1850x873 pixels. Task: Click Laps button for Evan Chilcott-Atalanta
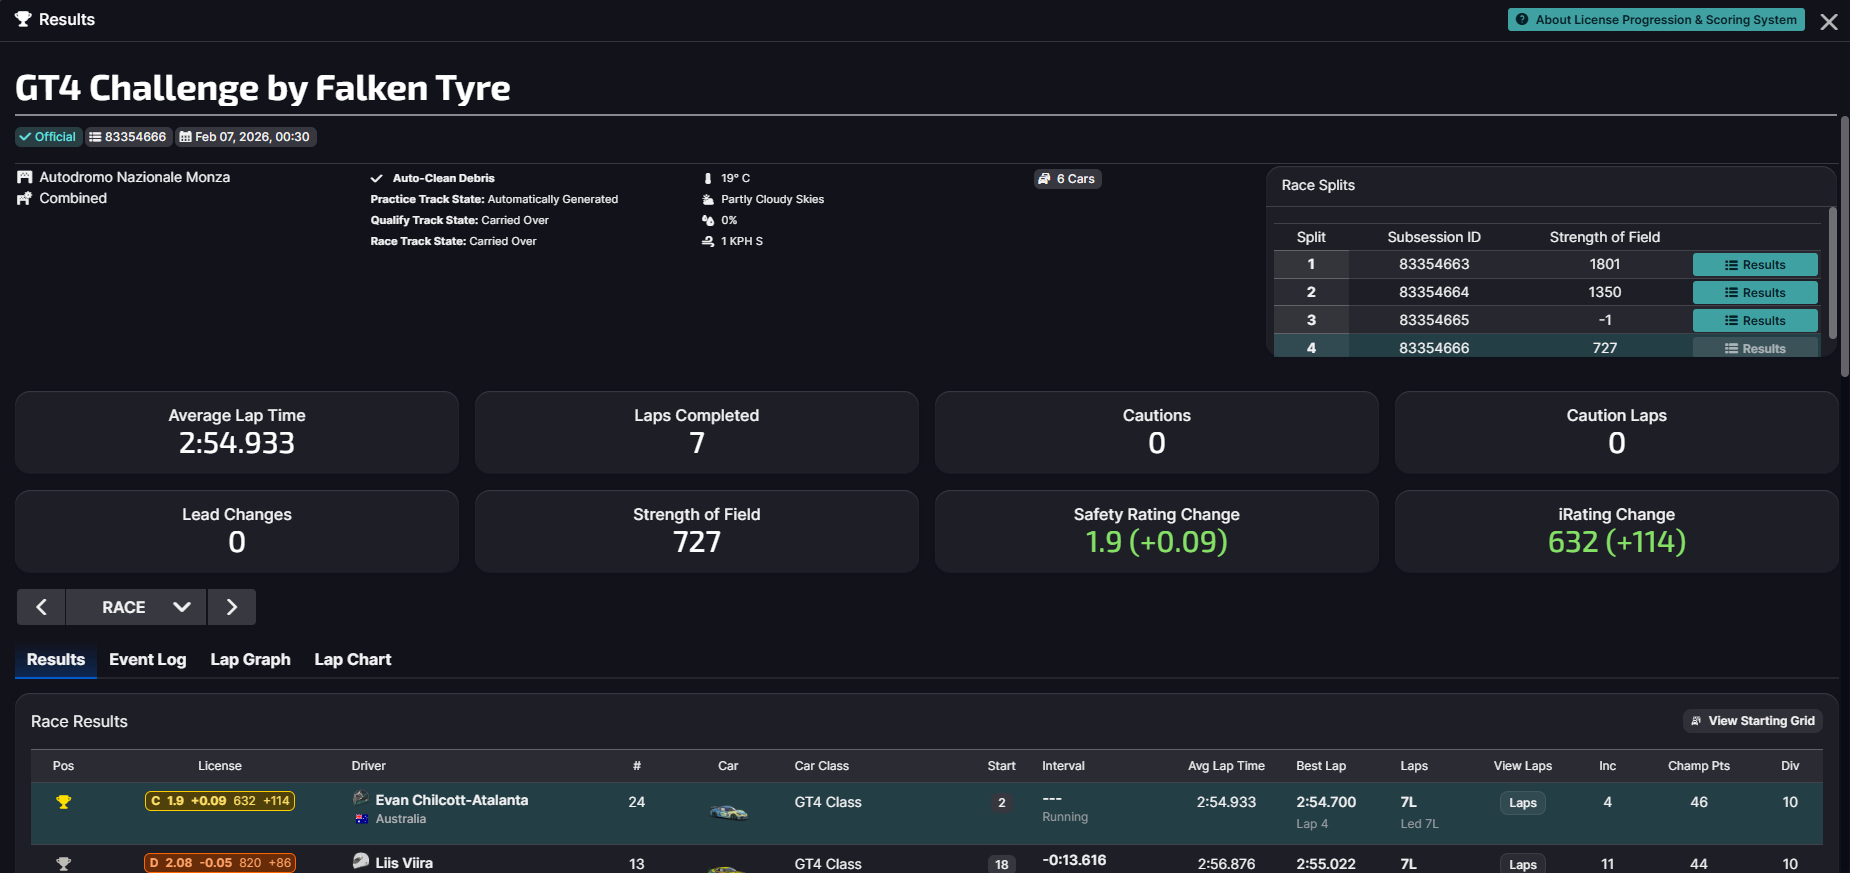point(1522,803)
